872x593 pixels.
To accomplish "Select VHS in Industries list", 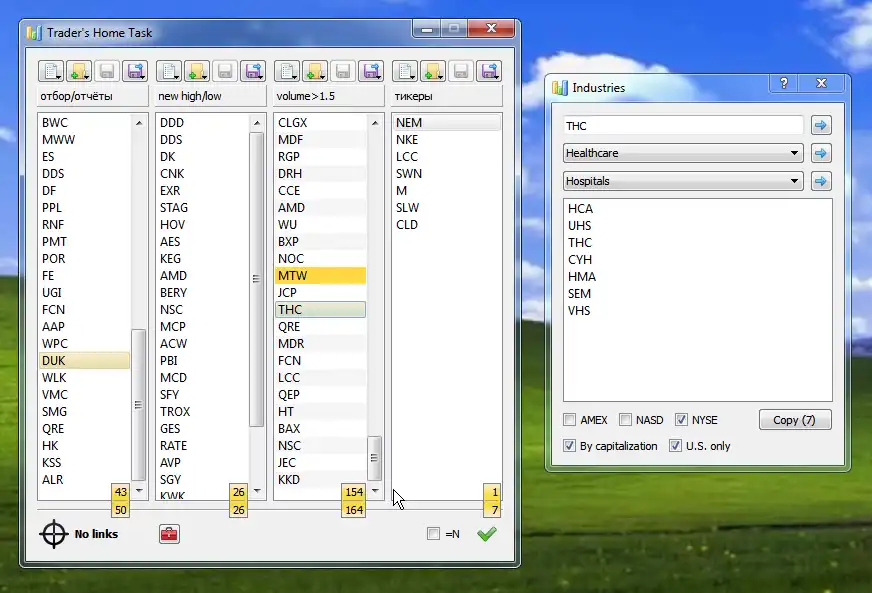I will click(697, 310).
